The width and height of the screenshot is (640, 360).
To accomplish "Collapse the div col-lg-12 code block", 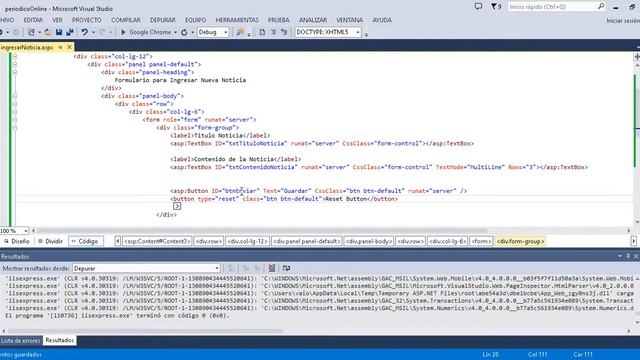I will (x=15, y=56).
